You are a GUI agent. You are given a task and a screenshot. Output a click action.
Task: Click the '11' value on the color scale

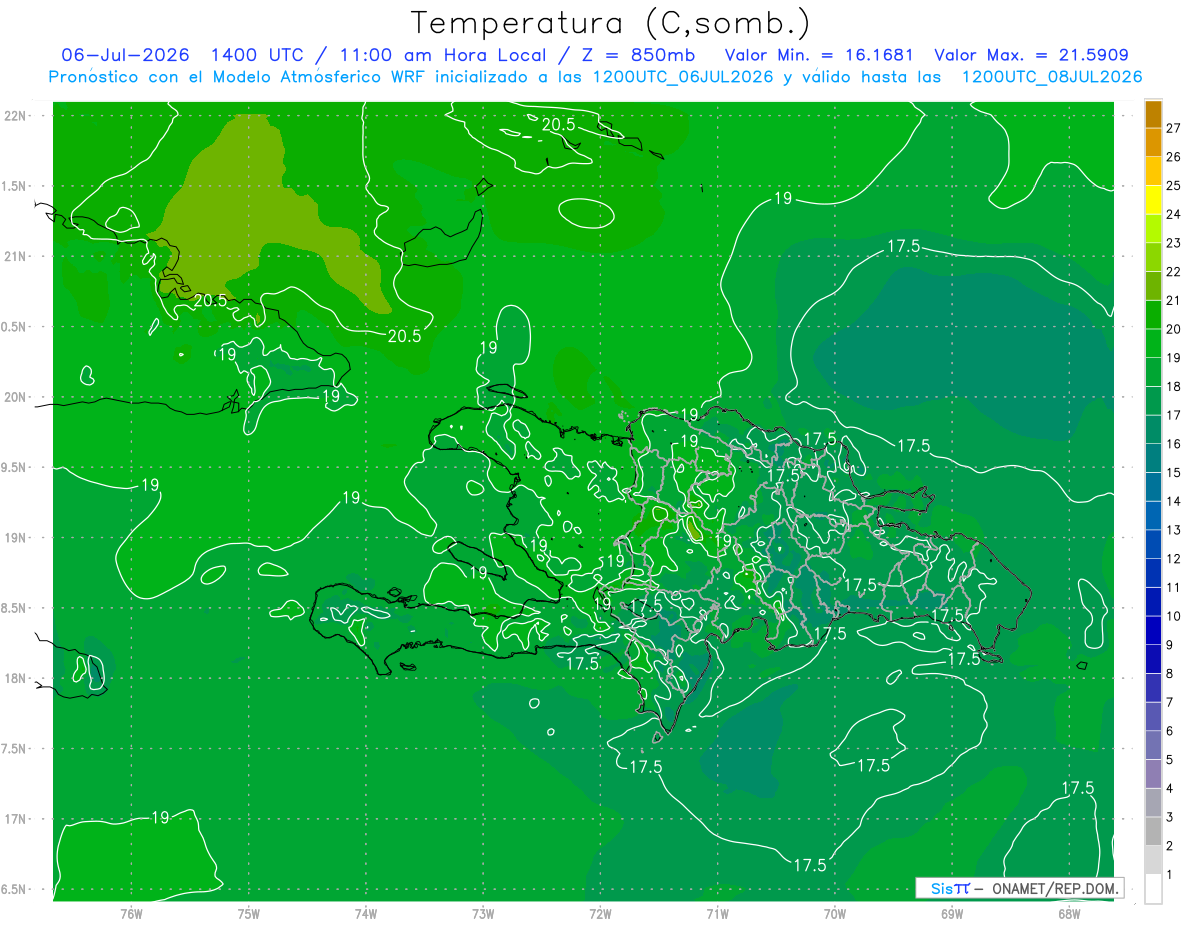point(1173,587)
